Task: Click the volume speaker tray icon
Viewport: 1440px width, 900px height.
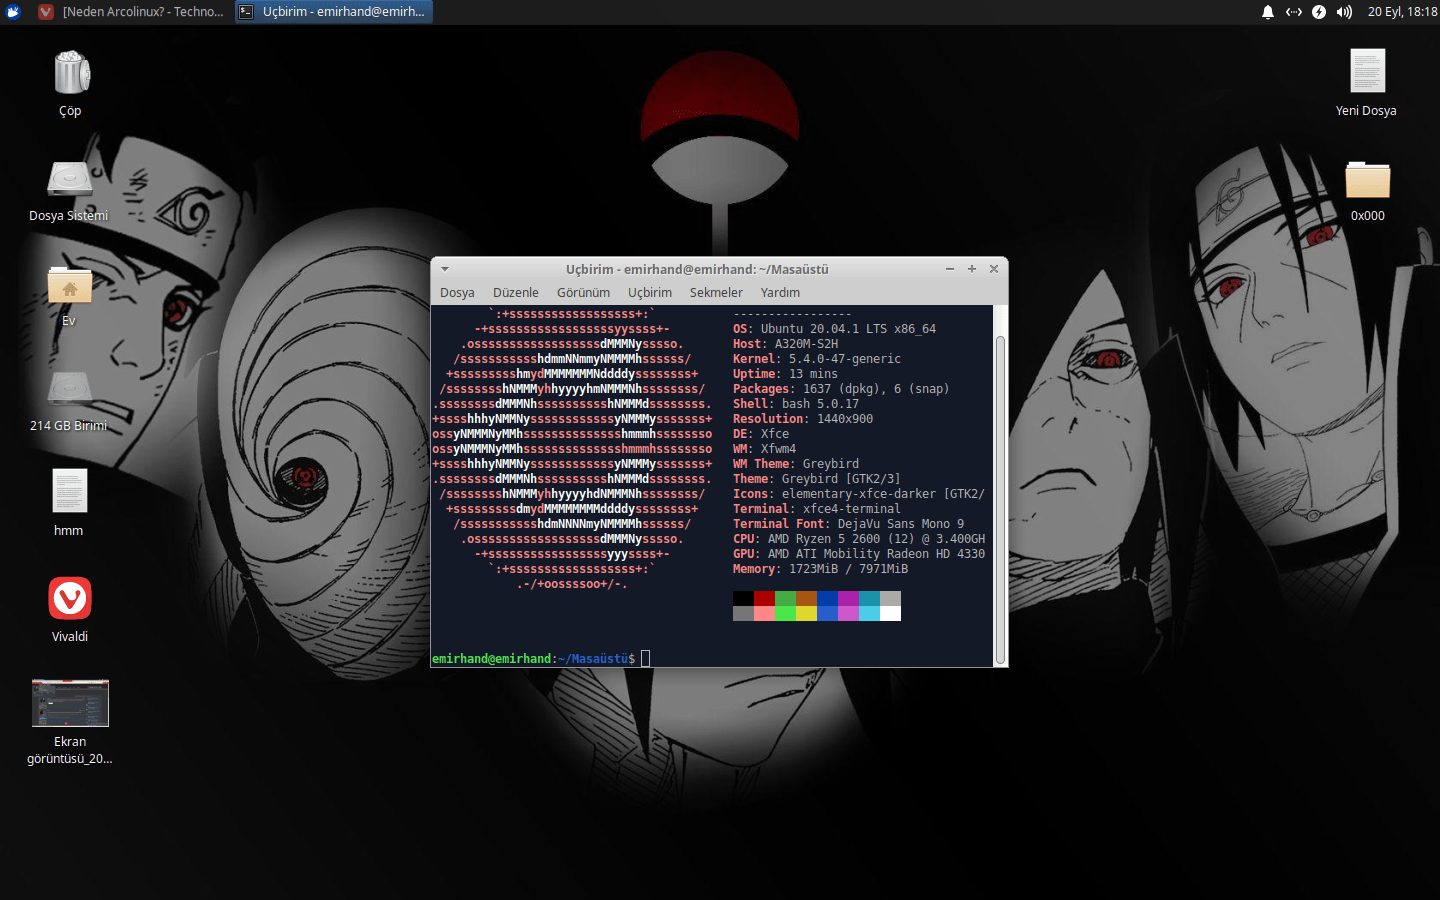Action: pos(1344,12)
